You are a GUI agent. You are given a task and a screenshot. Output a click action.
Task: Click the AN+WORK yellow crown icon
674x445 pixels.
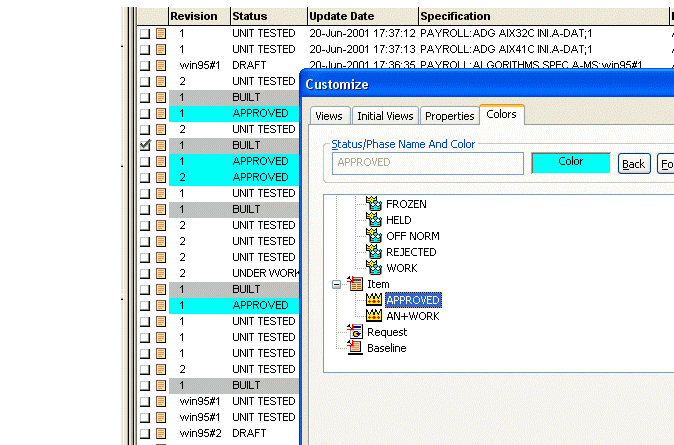[x=374, y=316]
